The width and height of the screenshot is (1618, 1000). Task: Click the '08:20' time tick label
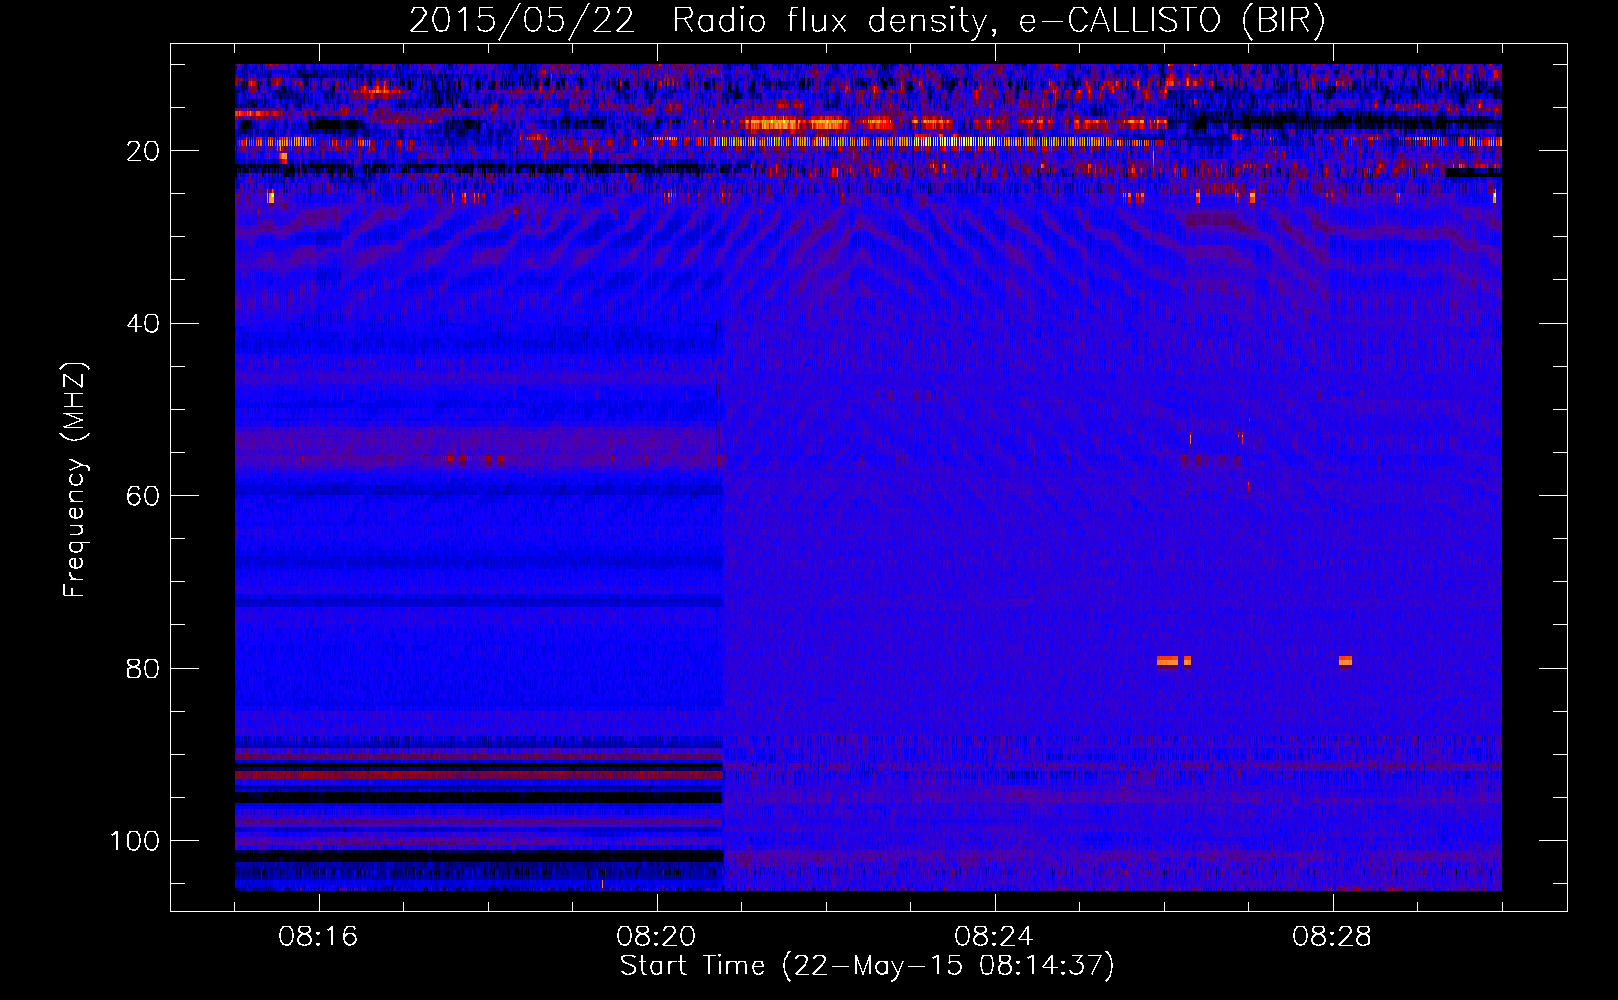click(x=656, y=937)
